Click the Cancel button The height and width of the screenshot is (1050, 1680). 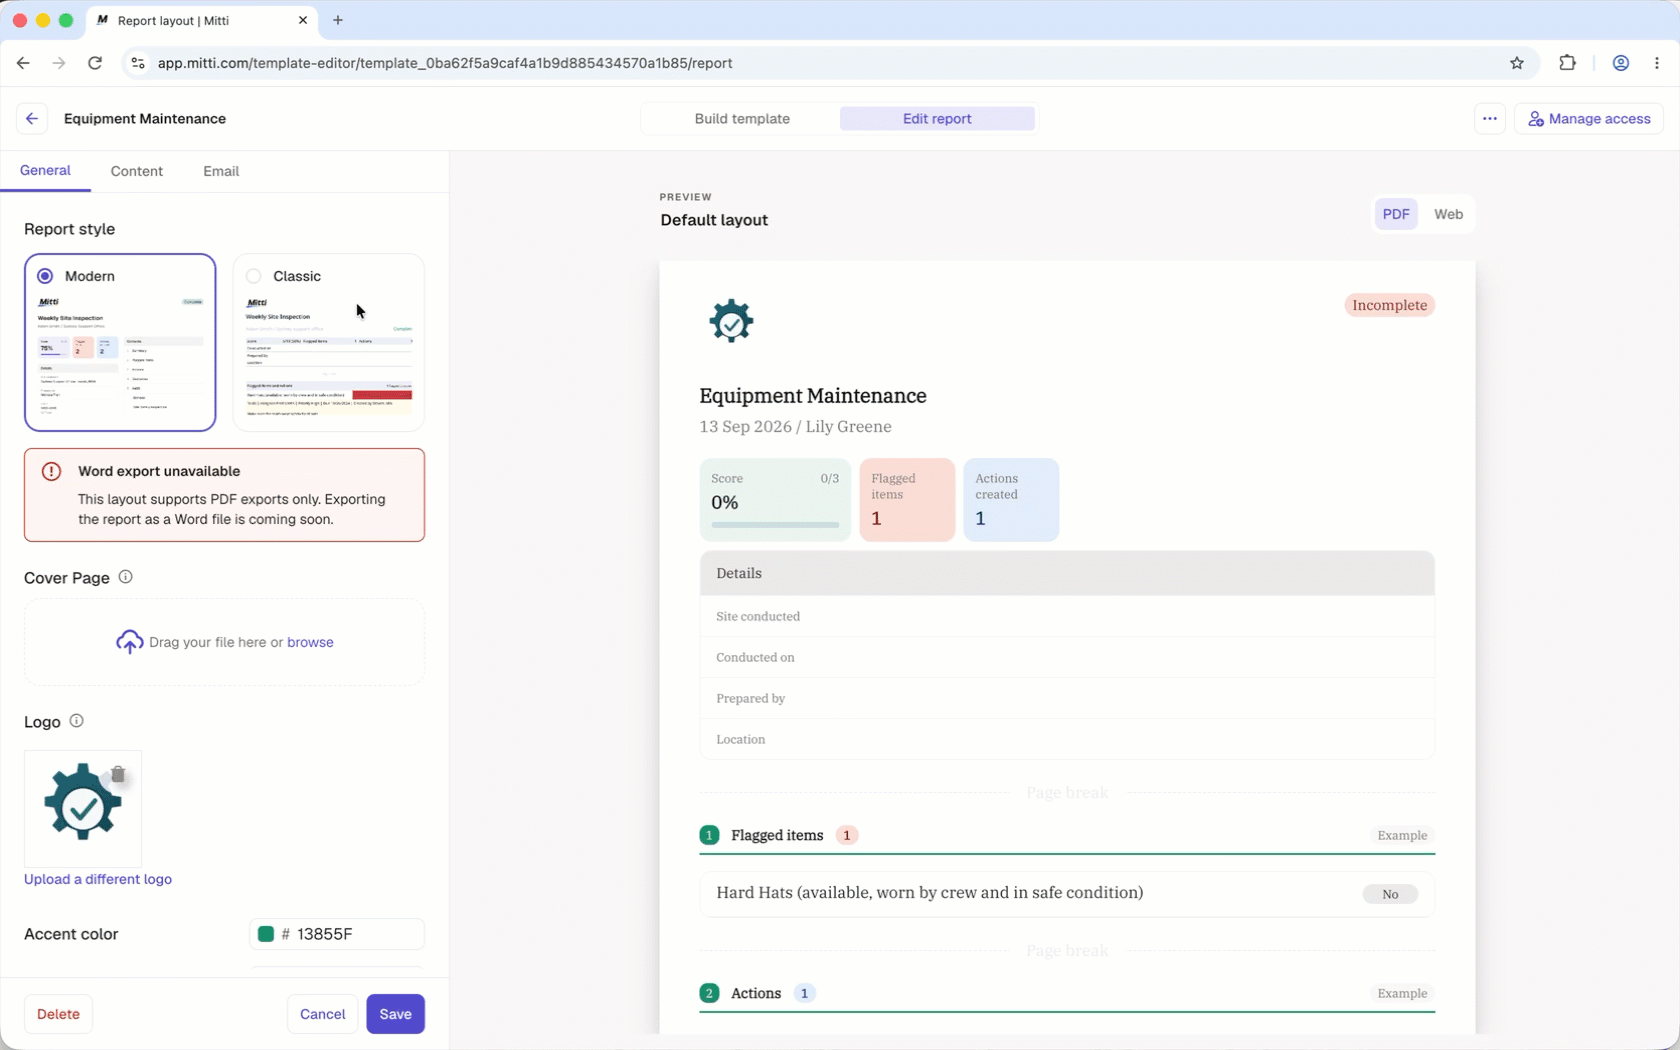point(322,1014)
